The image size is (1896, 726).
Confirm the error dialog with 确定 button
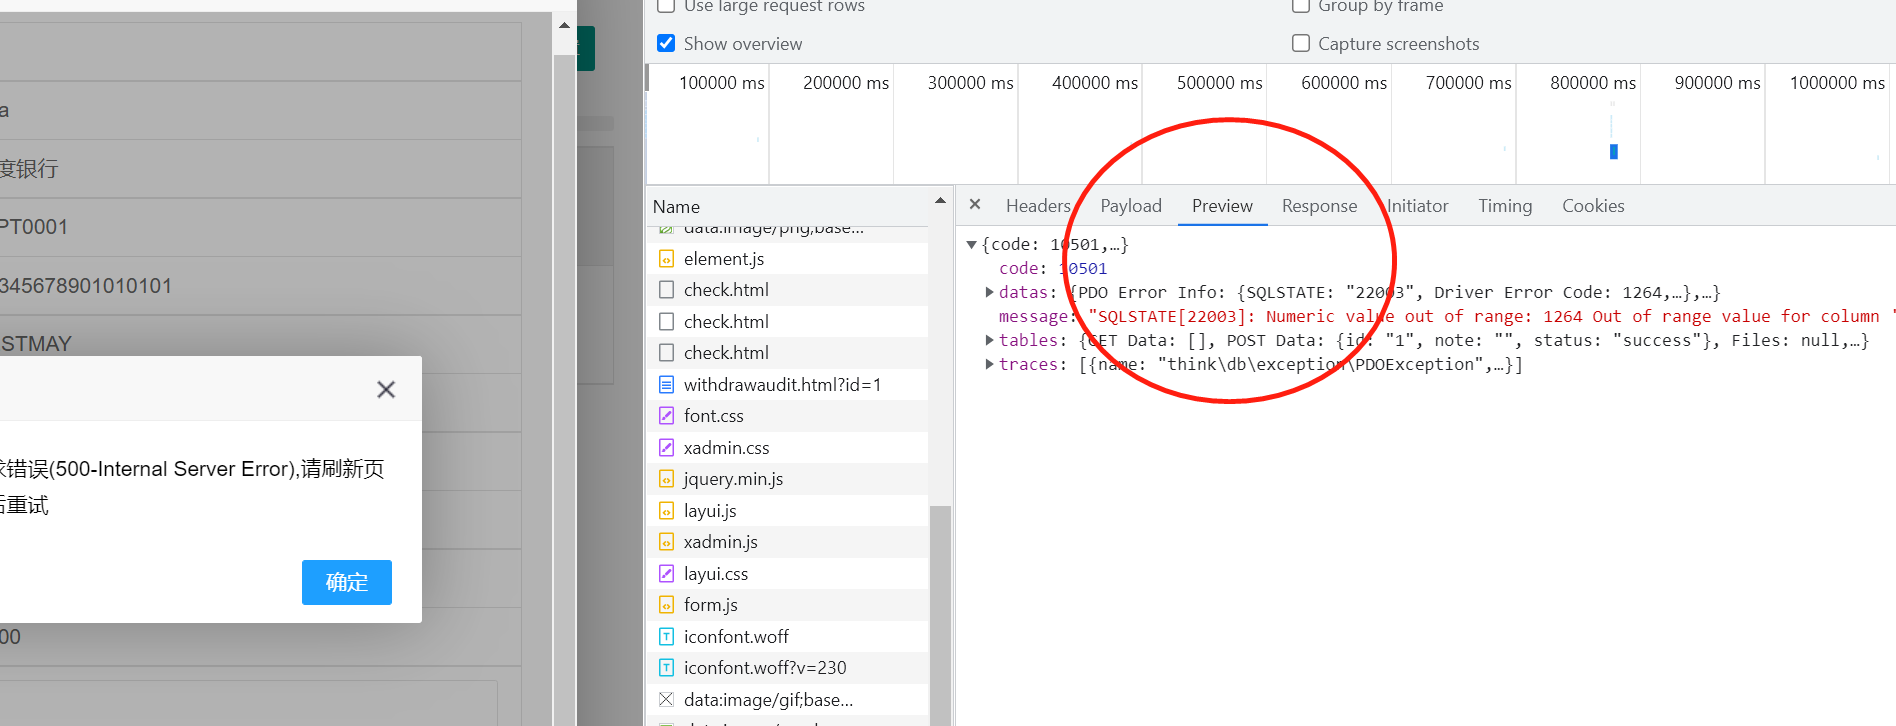347,582
